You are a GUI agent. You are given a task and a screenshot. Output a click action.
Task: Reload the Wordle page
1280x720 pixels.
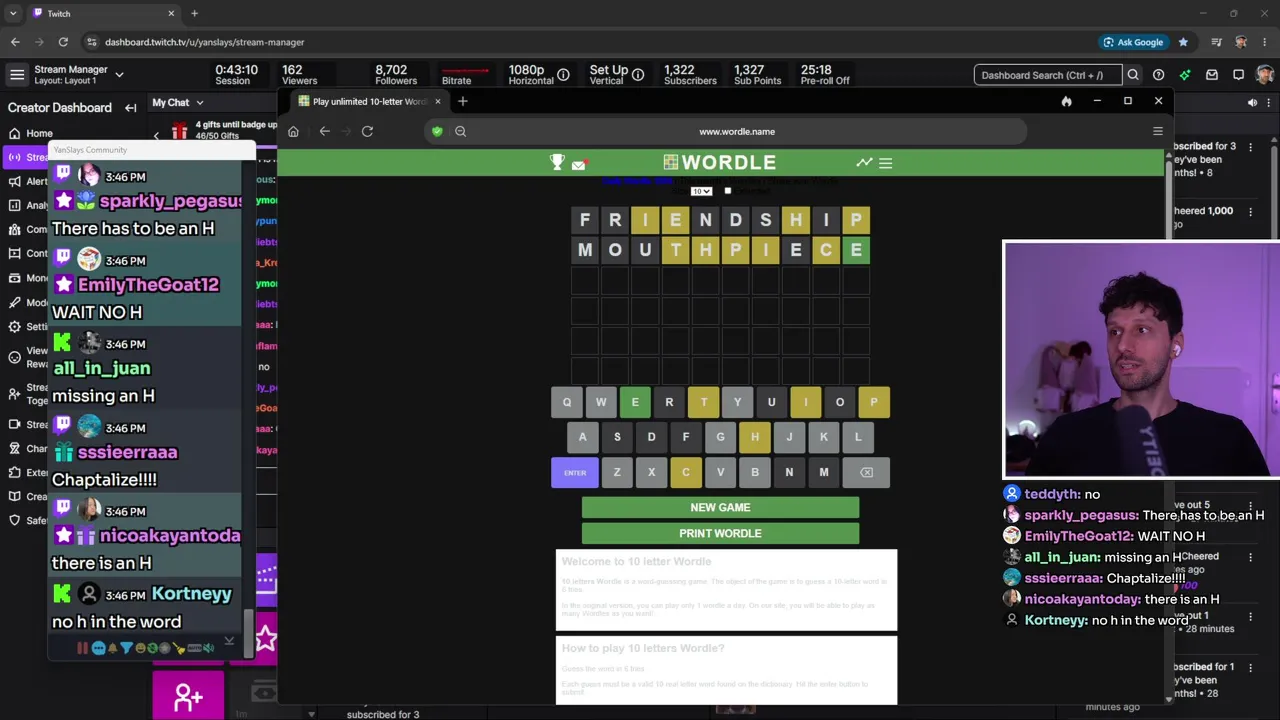[367, 131]
